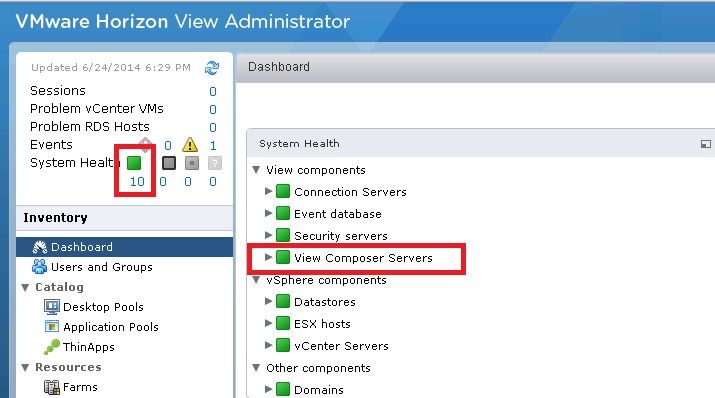Expand the Datastores node
The image size is (715, 398).
point(269,301)
